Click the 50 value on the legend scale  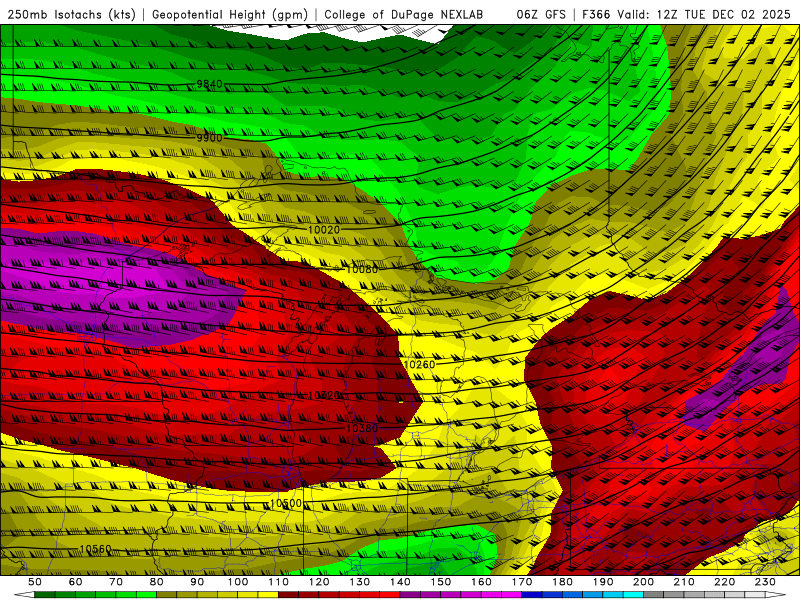point(35,582)
